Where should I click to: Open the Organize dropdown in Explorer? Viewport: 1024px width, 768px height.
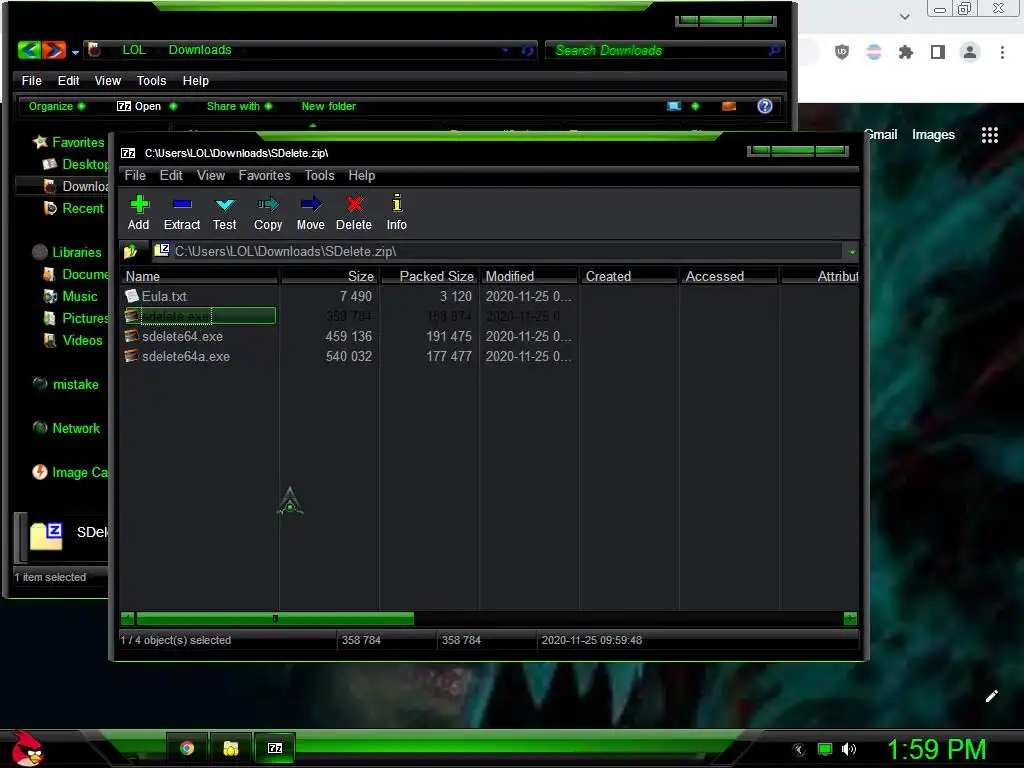click(57, 106)
